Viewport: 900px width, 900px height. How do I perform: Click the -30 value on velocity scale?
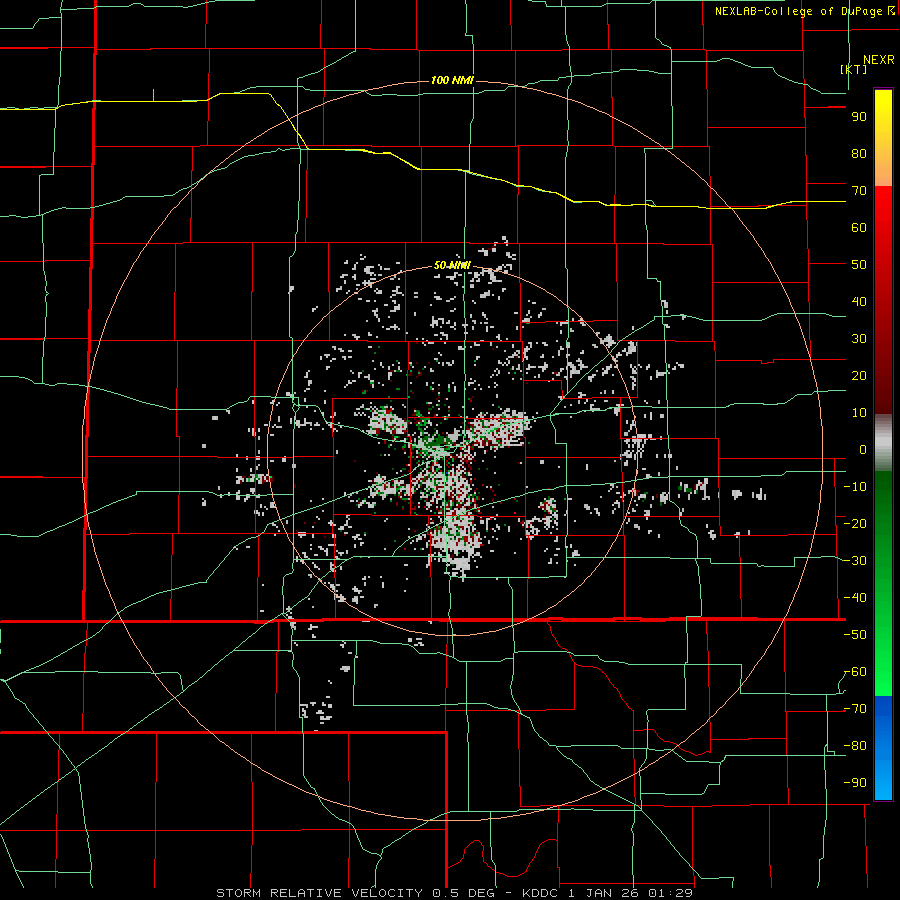click(855, 561)
